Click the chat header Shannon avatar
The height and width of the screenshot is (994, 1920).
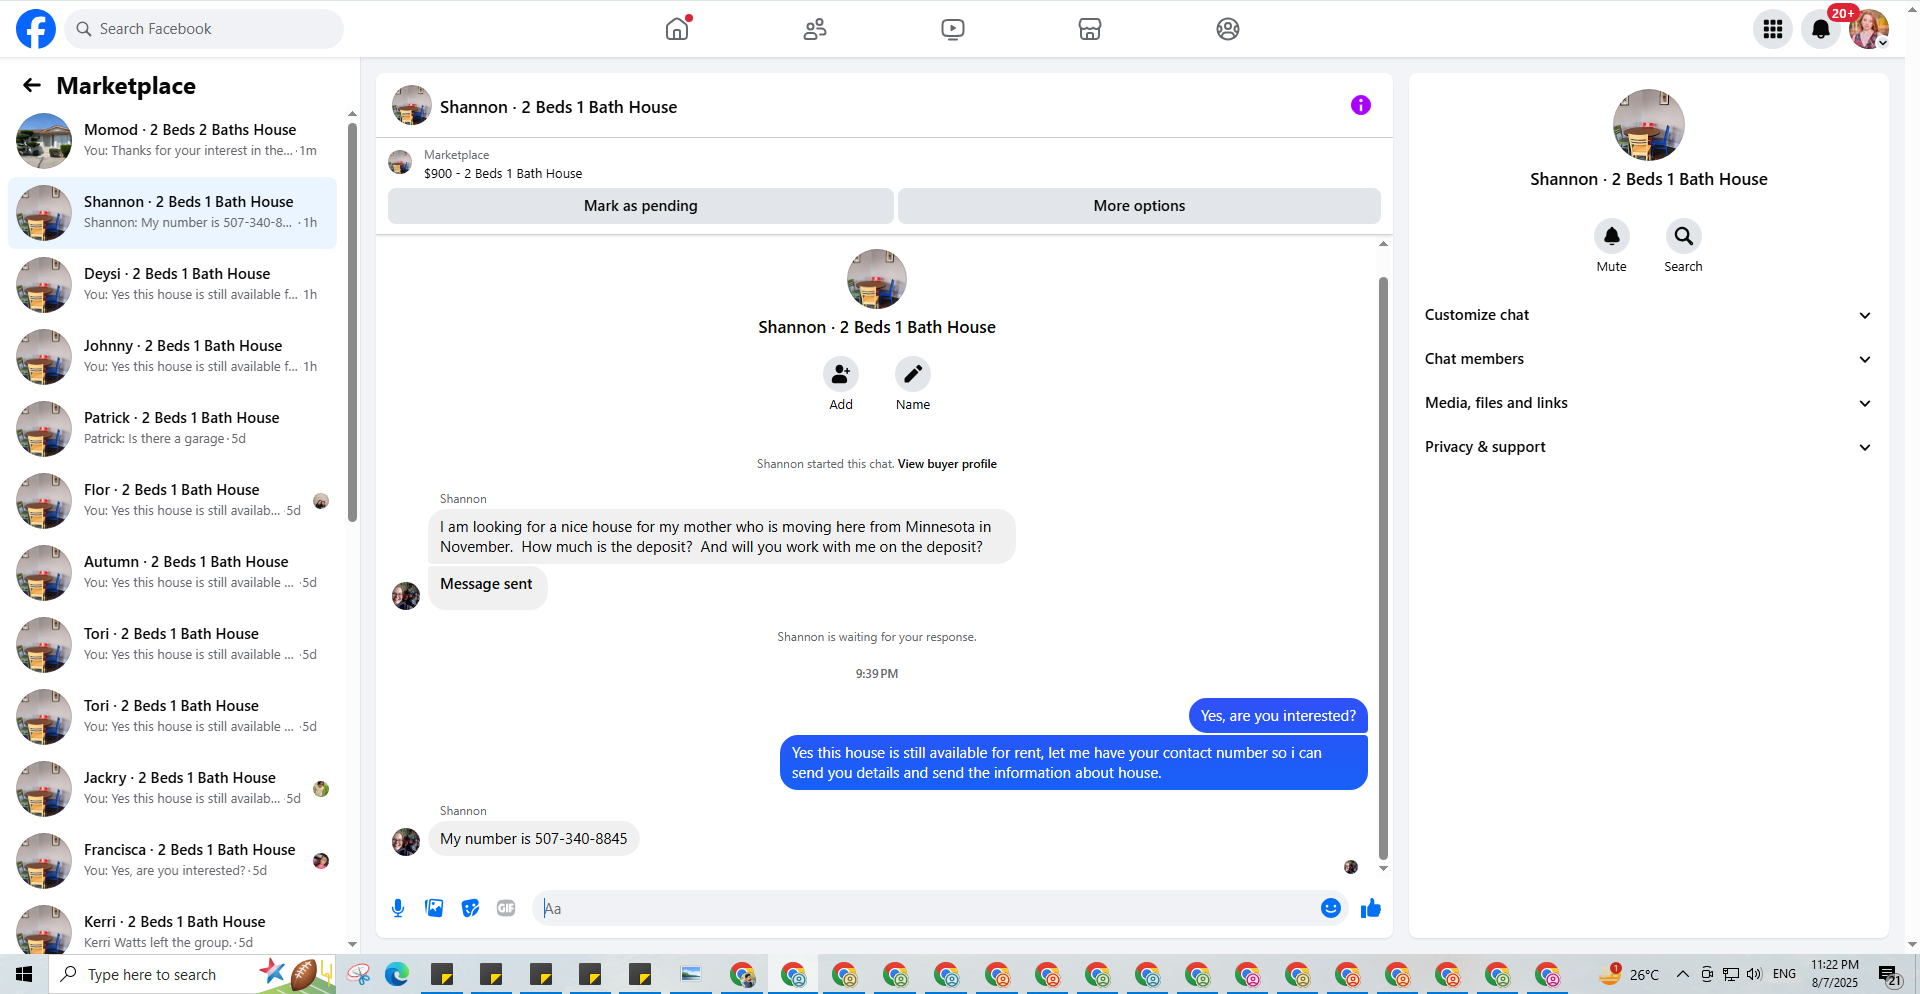pos(412,105)
